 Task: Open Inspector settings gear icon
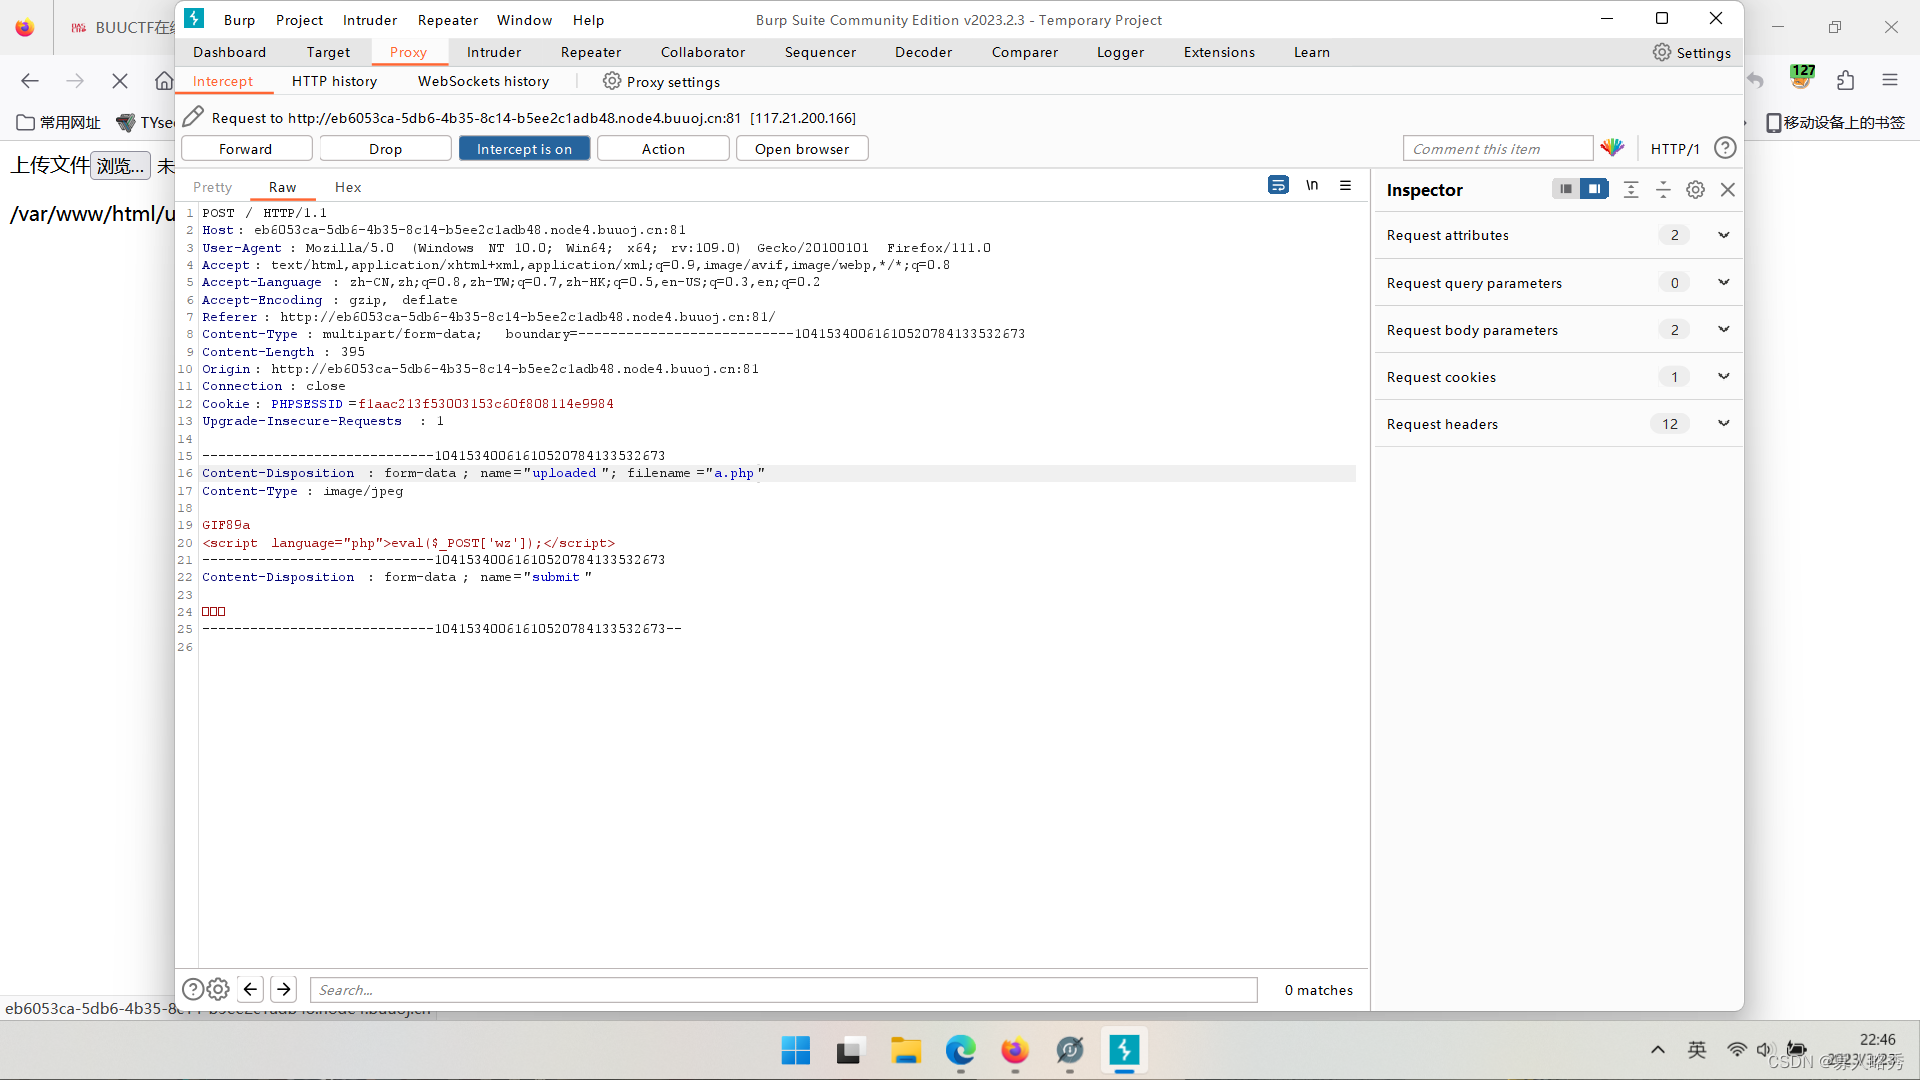point(1695,189)
